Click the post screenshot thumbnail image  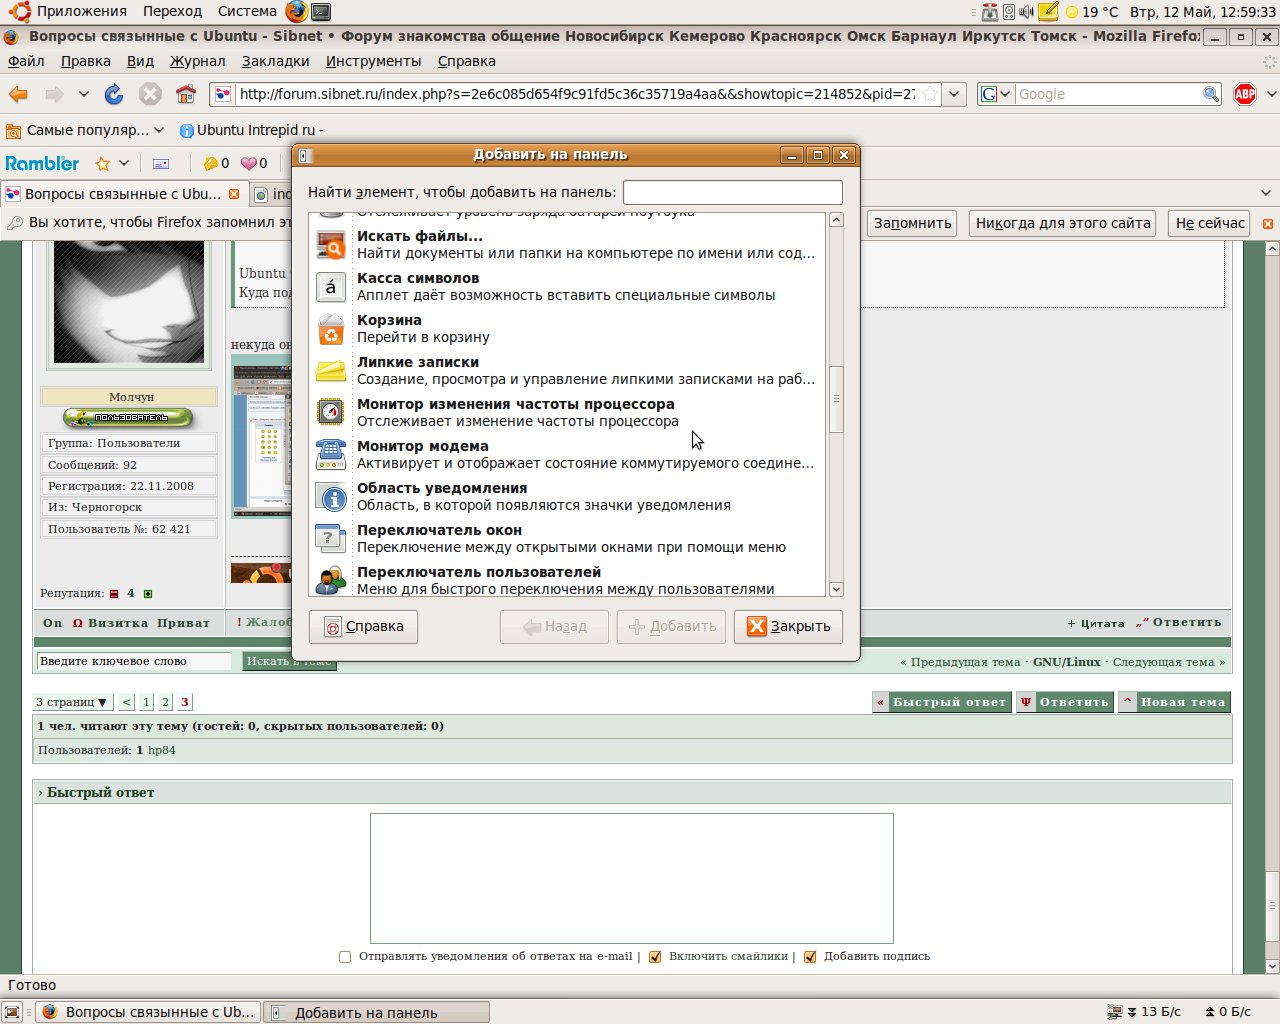click(262, 440)
